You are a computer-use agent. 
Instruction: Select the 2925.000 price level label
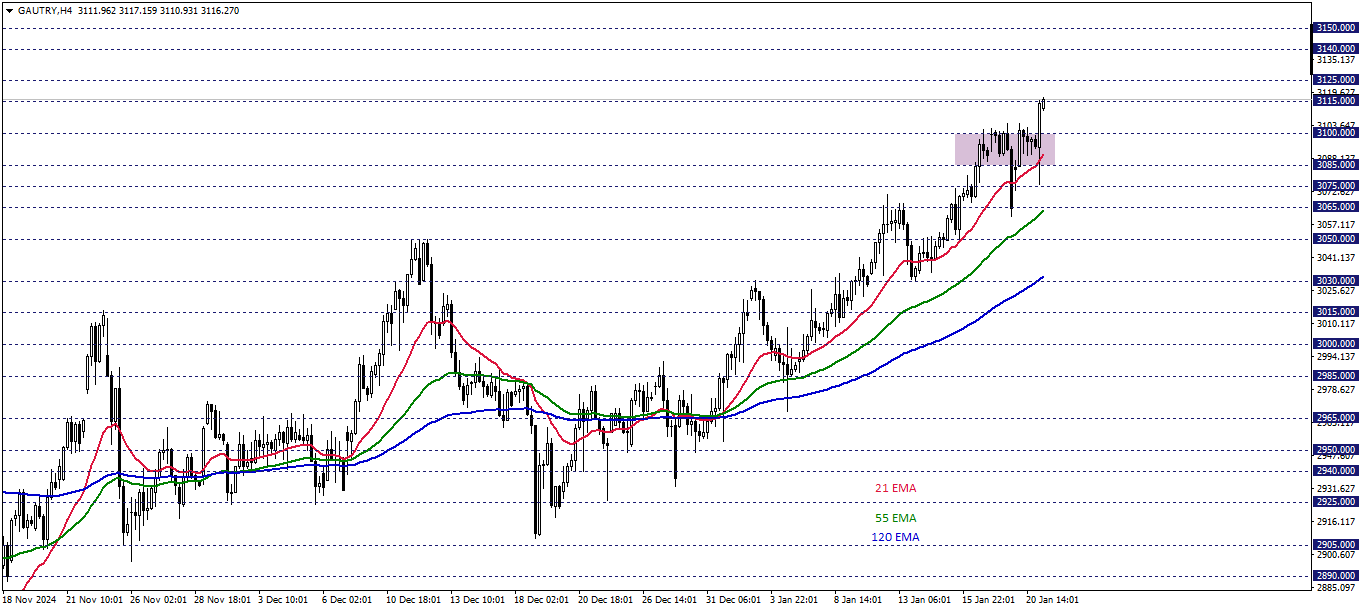1336,502
